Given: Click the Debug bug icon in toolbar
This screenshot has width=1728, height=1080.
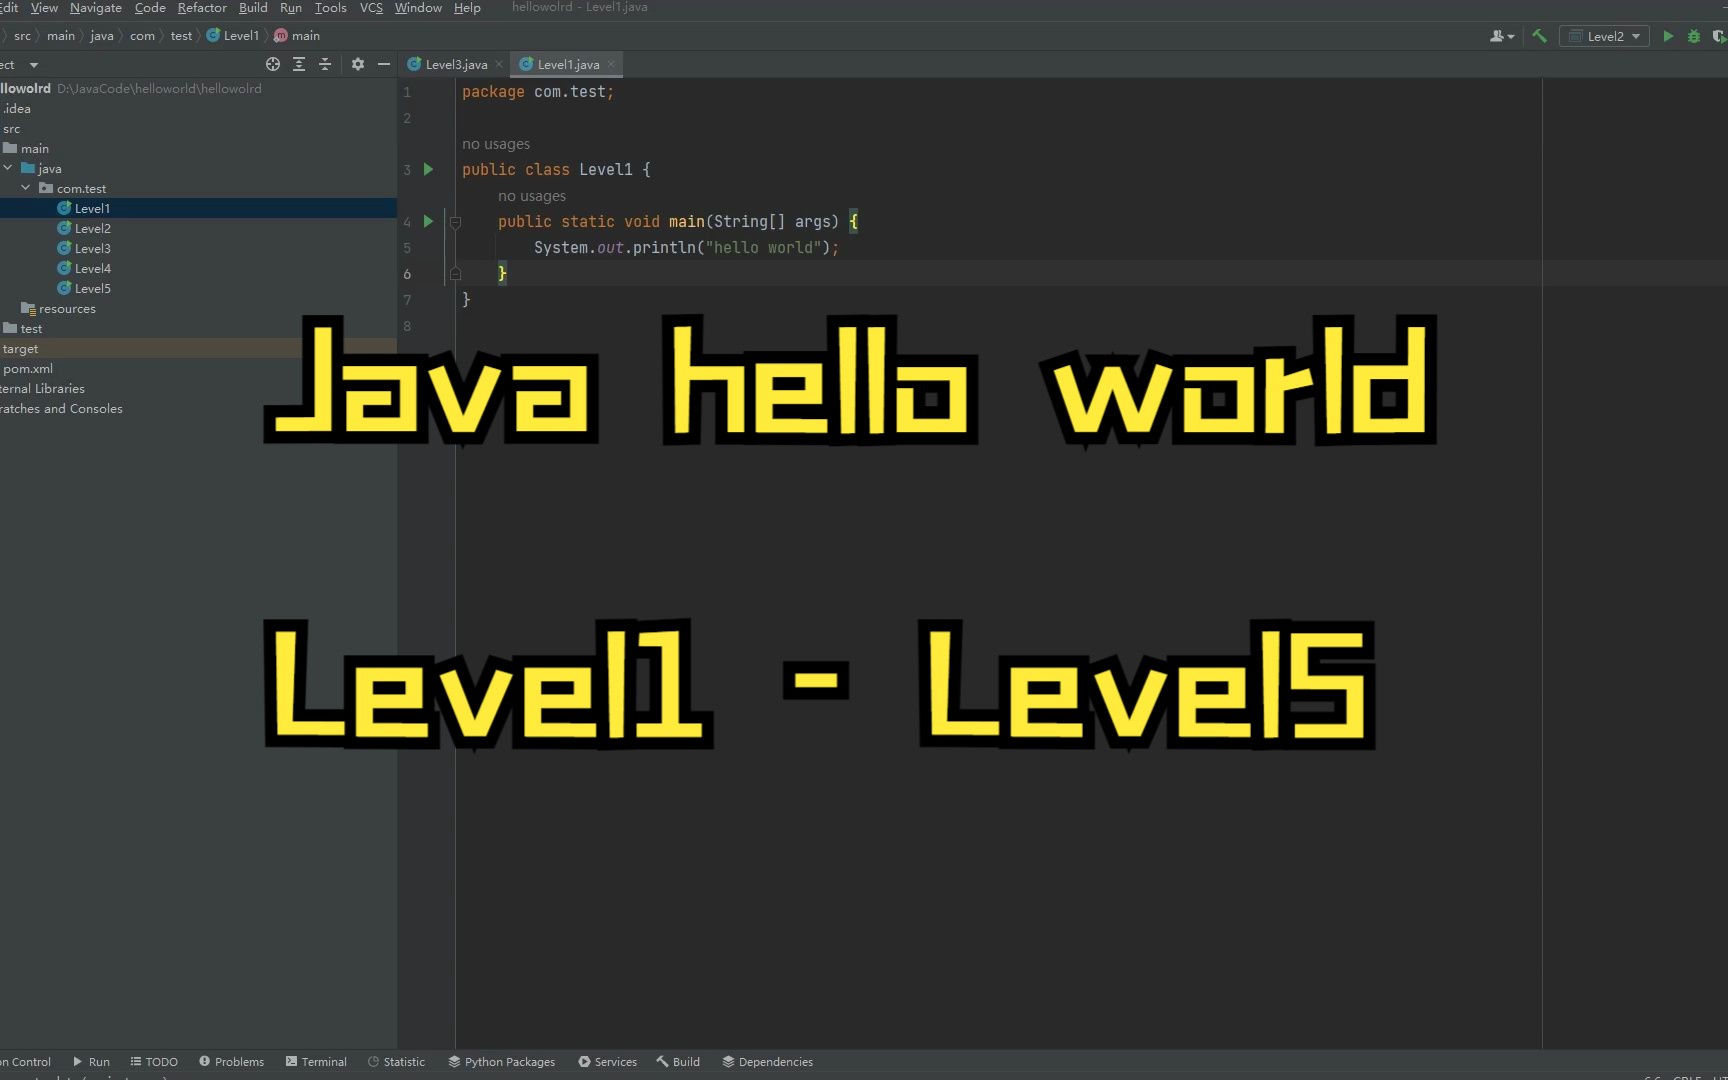Looking at the screenshot, I should (1694, 36).
